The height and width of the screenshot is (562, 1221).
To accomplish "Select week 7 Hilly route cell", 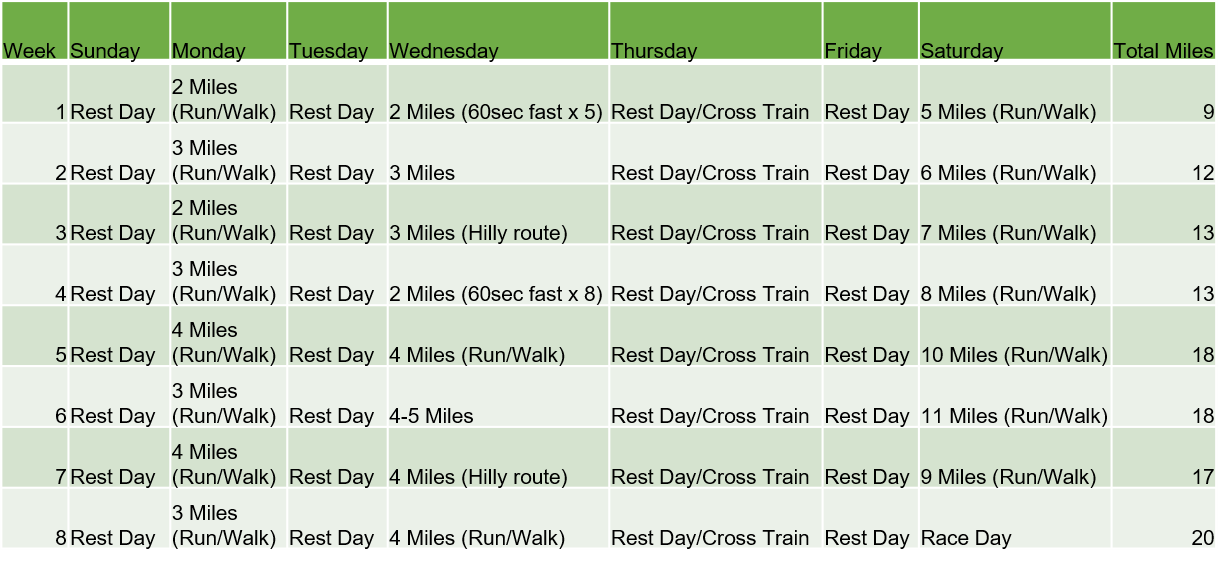I will coord(478,477).
